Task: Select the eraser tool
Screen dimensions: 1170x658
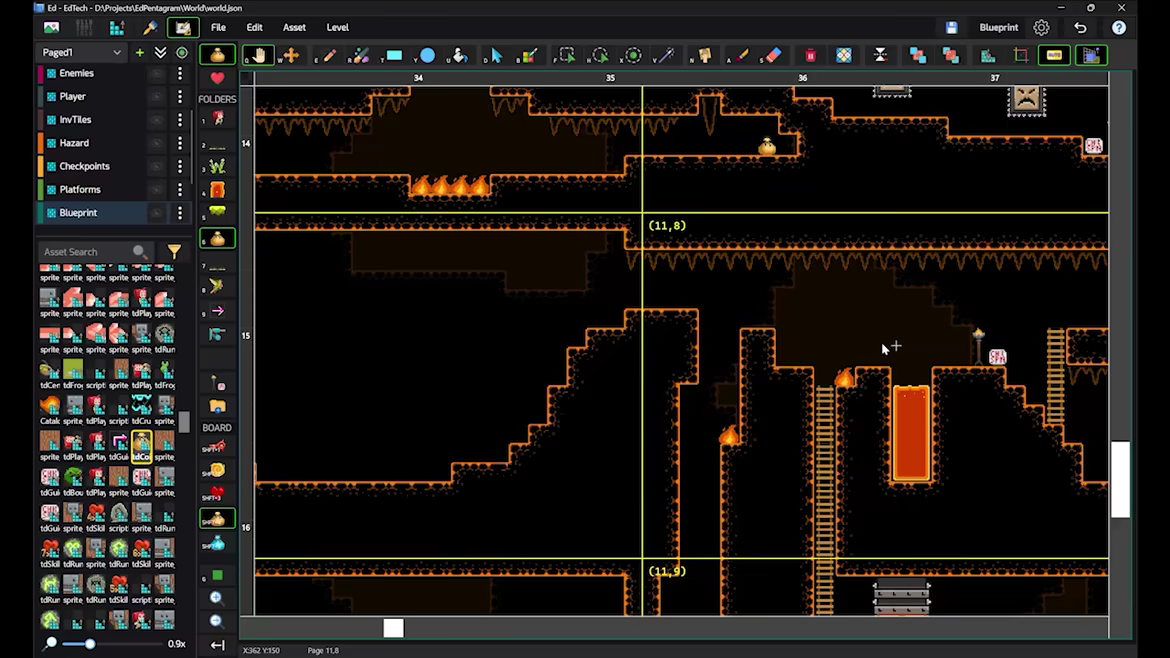Action: [773, 55]
